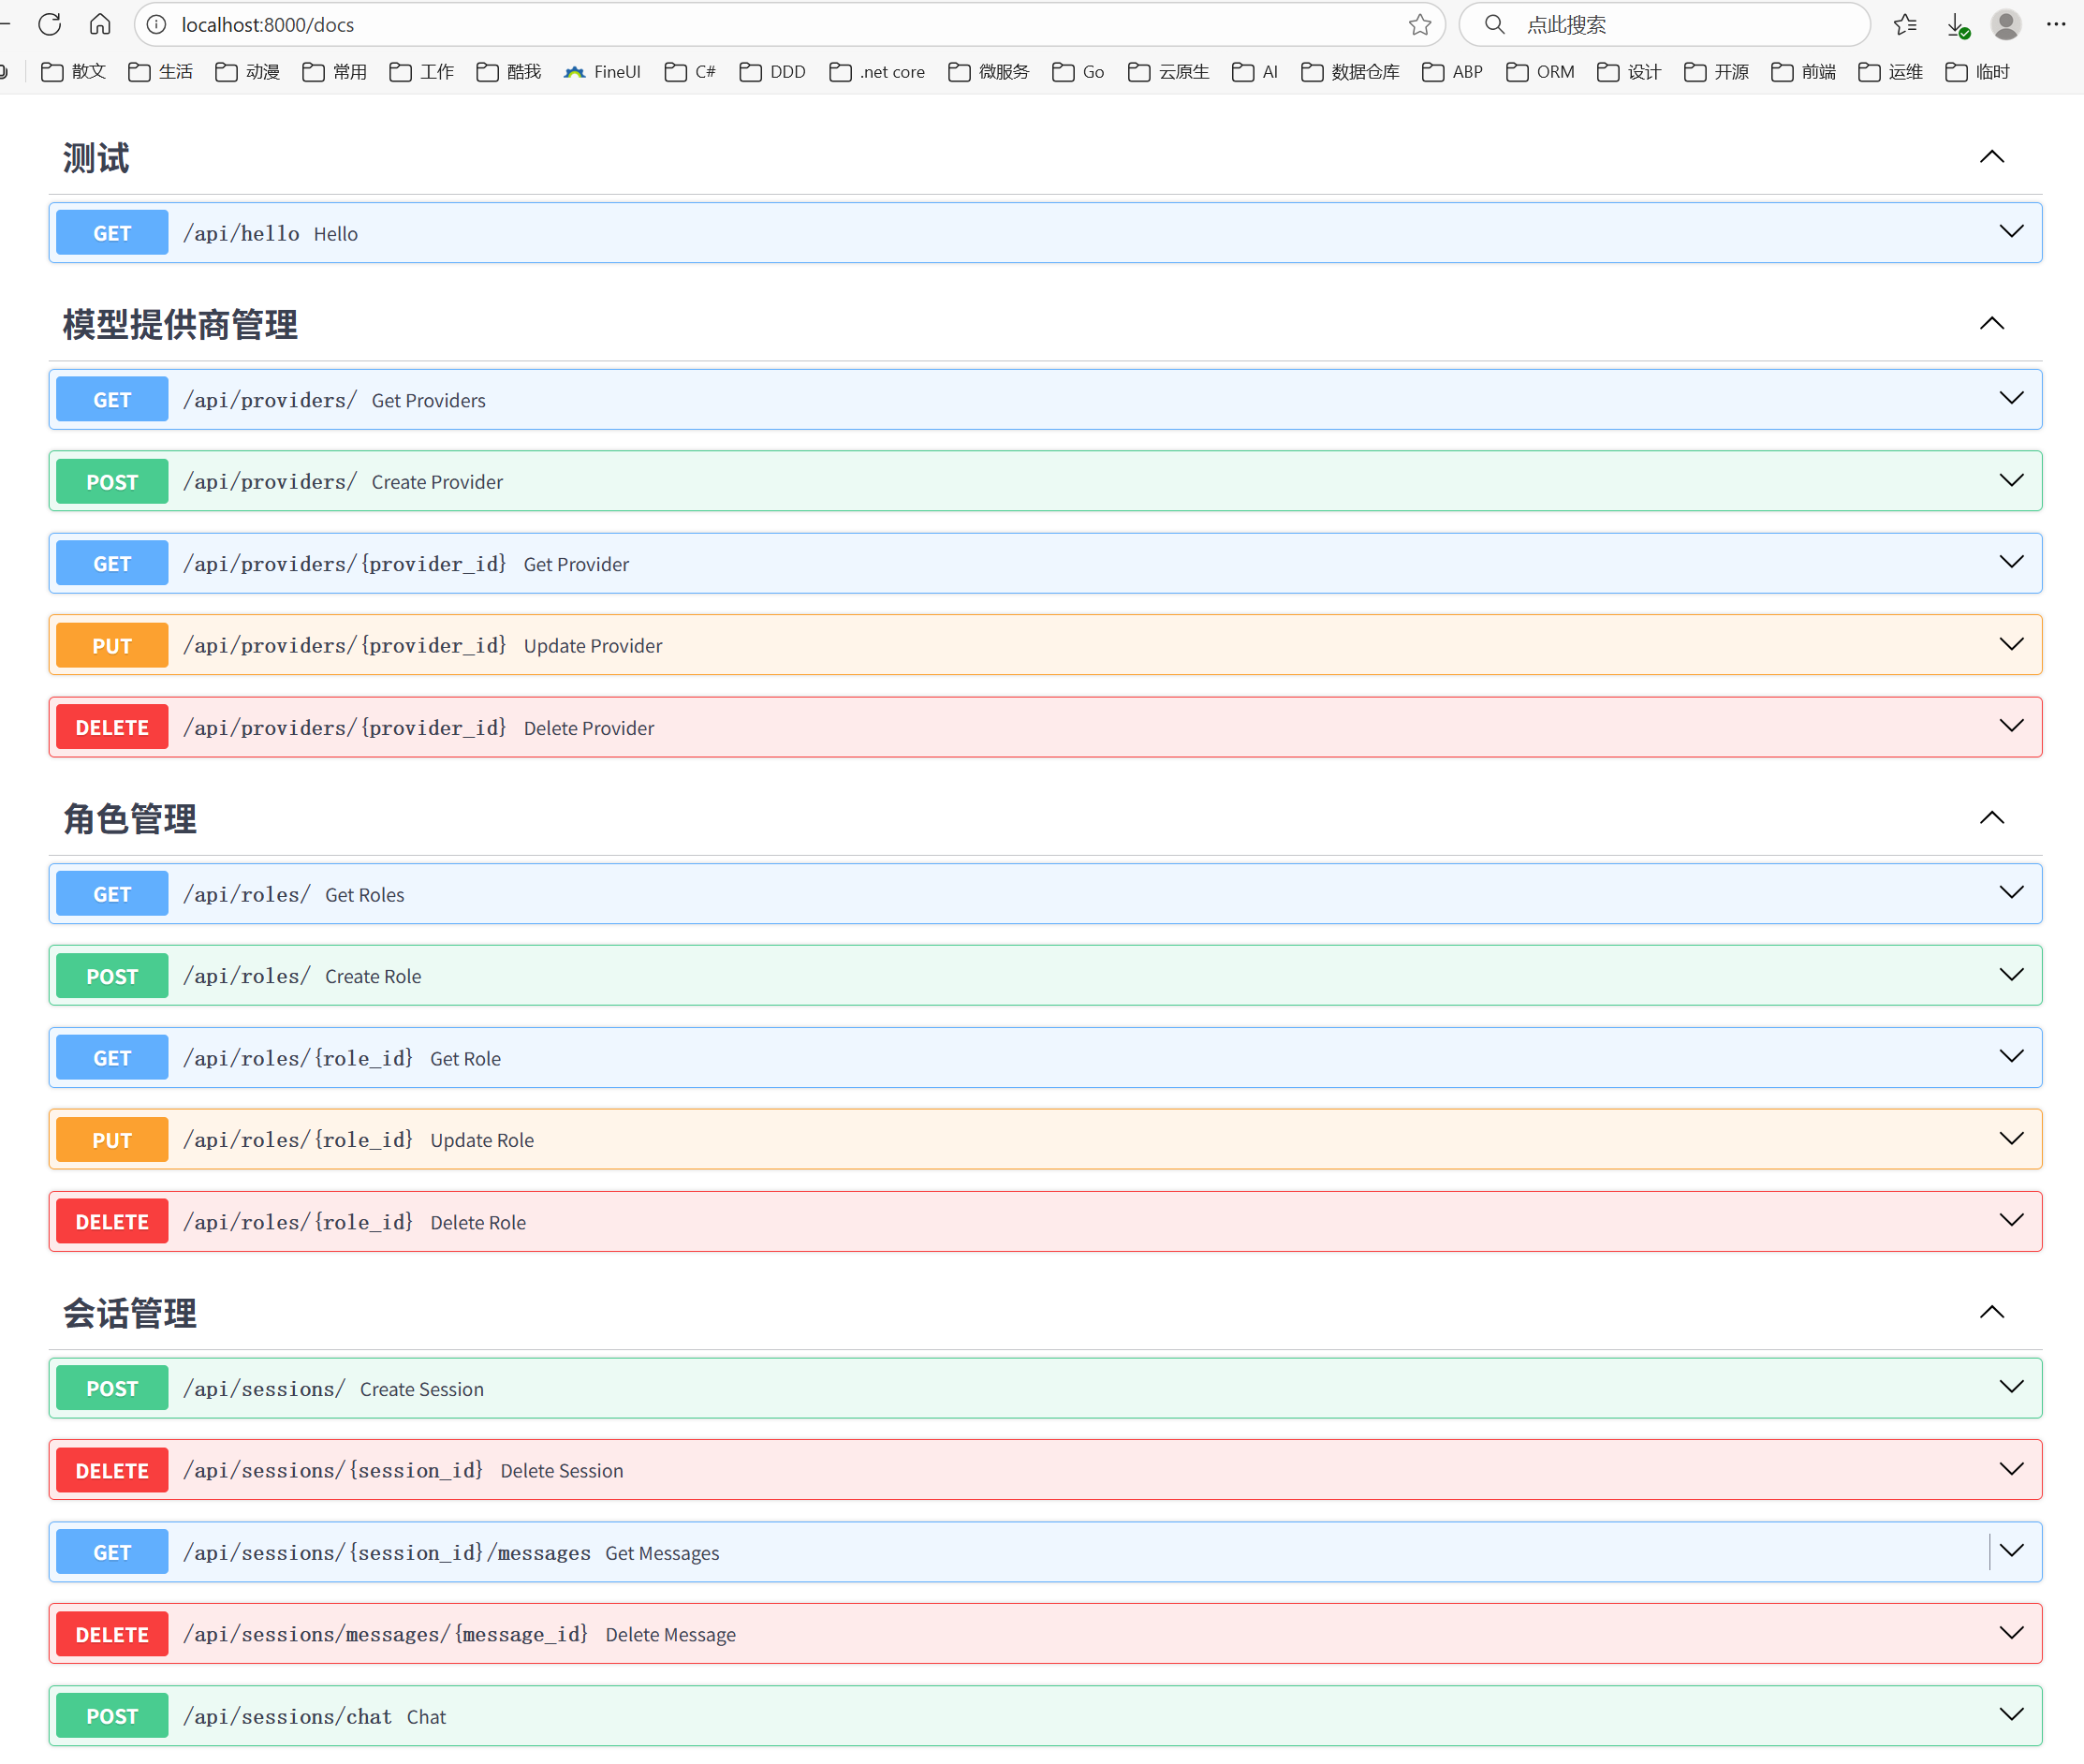Screen dimensions: 2084x1764
Task: Open the favorites list icon
Action: click(1904, 24)
